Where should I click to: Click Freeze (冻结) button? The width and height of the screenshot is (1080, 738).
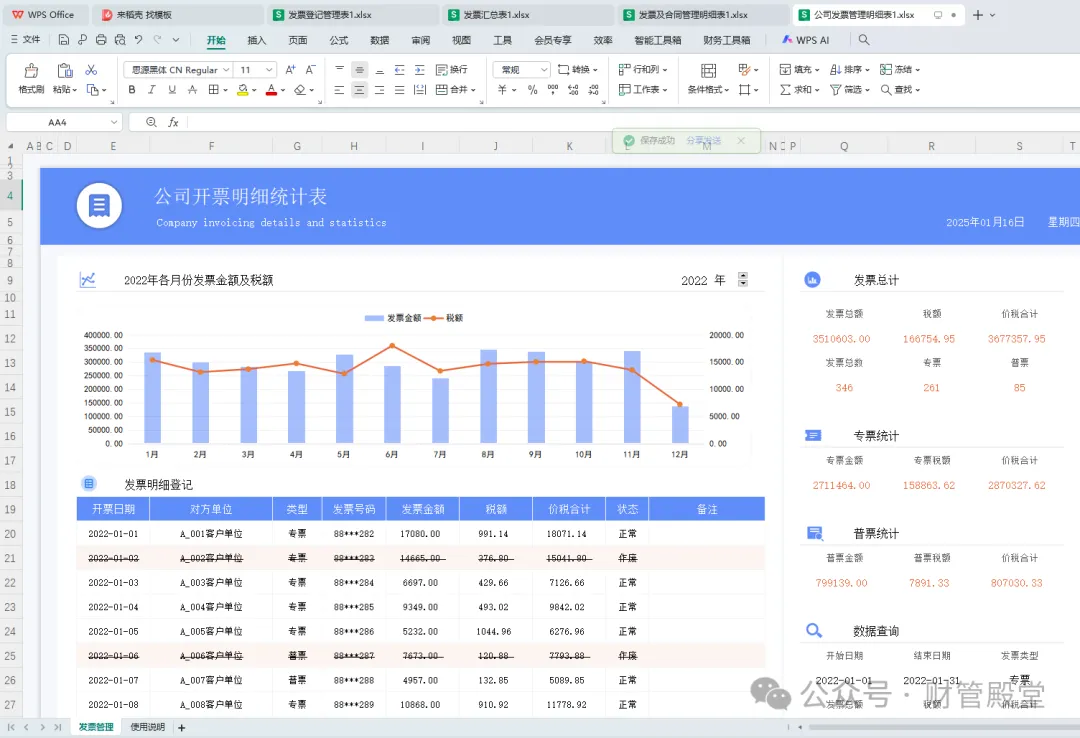[x=900, y=70]
